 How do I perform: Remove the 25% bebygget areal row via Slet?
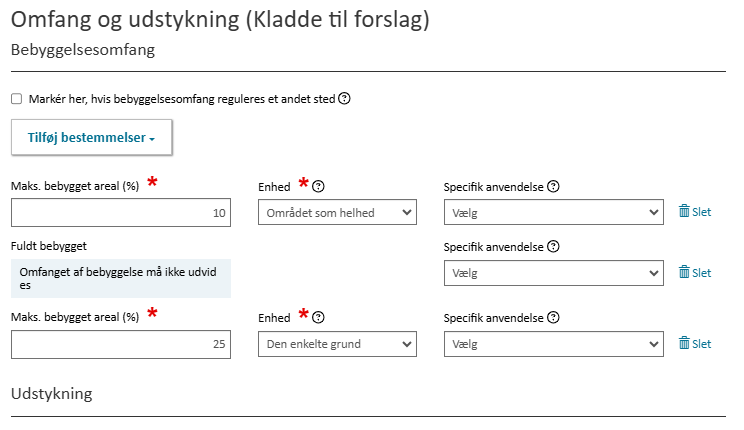point(695,344)
